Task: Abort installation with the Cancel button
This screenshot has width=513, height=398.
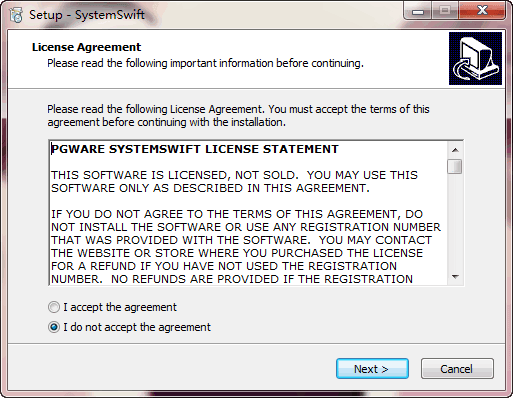Action: 457,369
